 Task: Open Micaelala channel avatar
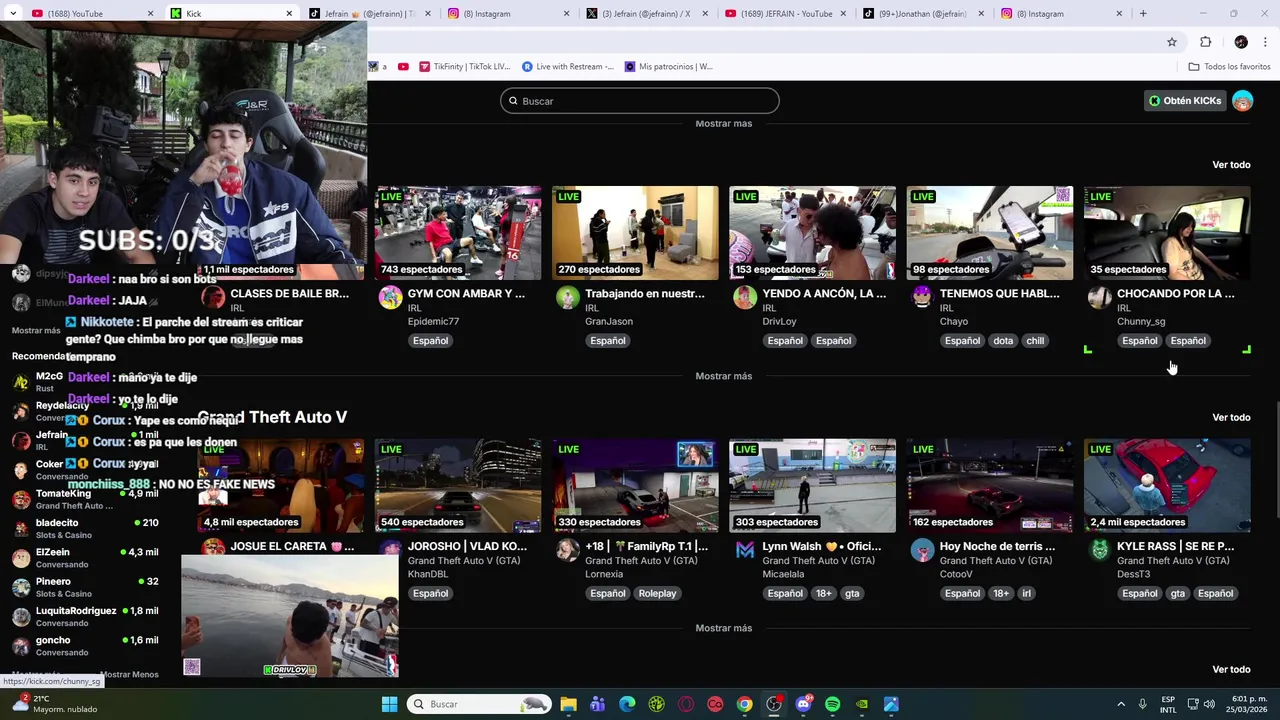pos(745,550)
